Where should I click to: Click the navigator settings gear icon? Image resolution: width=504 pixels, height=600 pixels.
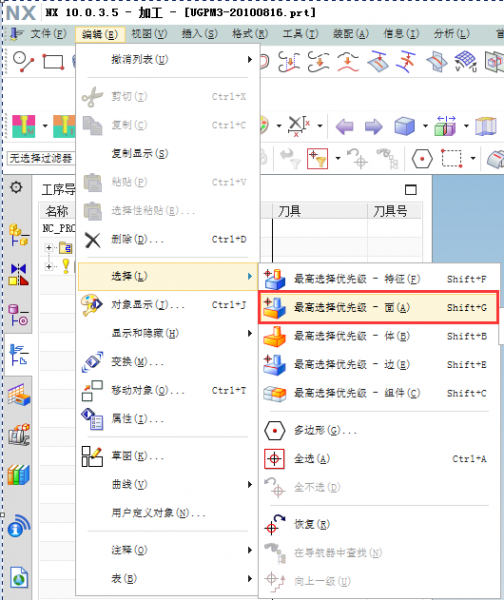click(x=16, y=188)
